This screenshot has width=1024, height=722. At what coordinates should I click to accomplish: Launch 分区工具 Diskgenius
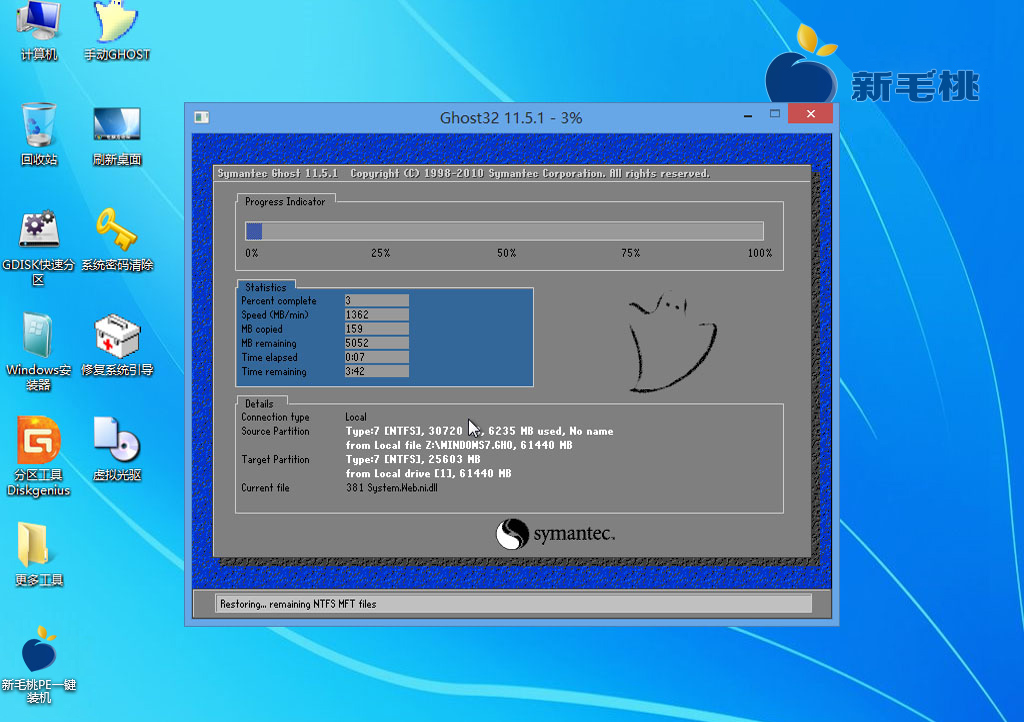pos(39,456)
